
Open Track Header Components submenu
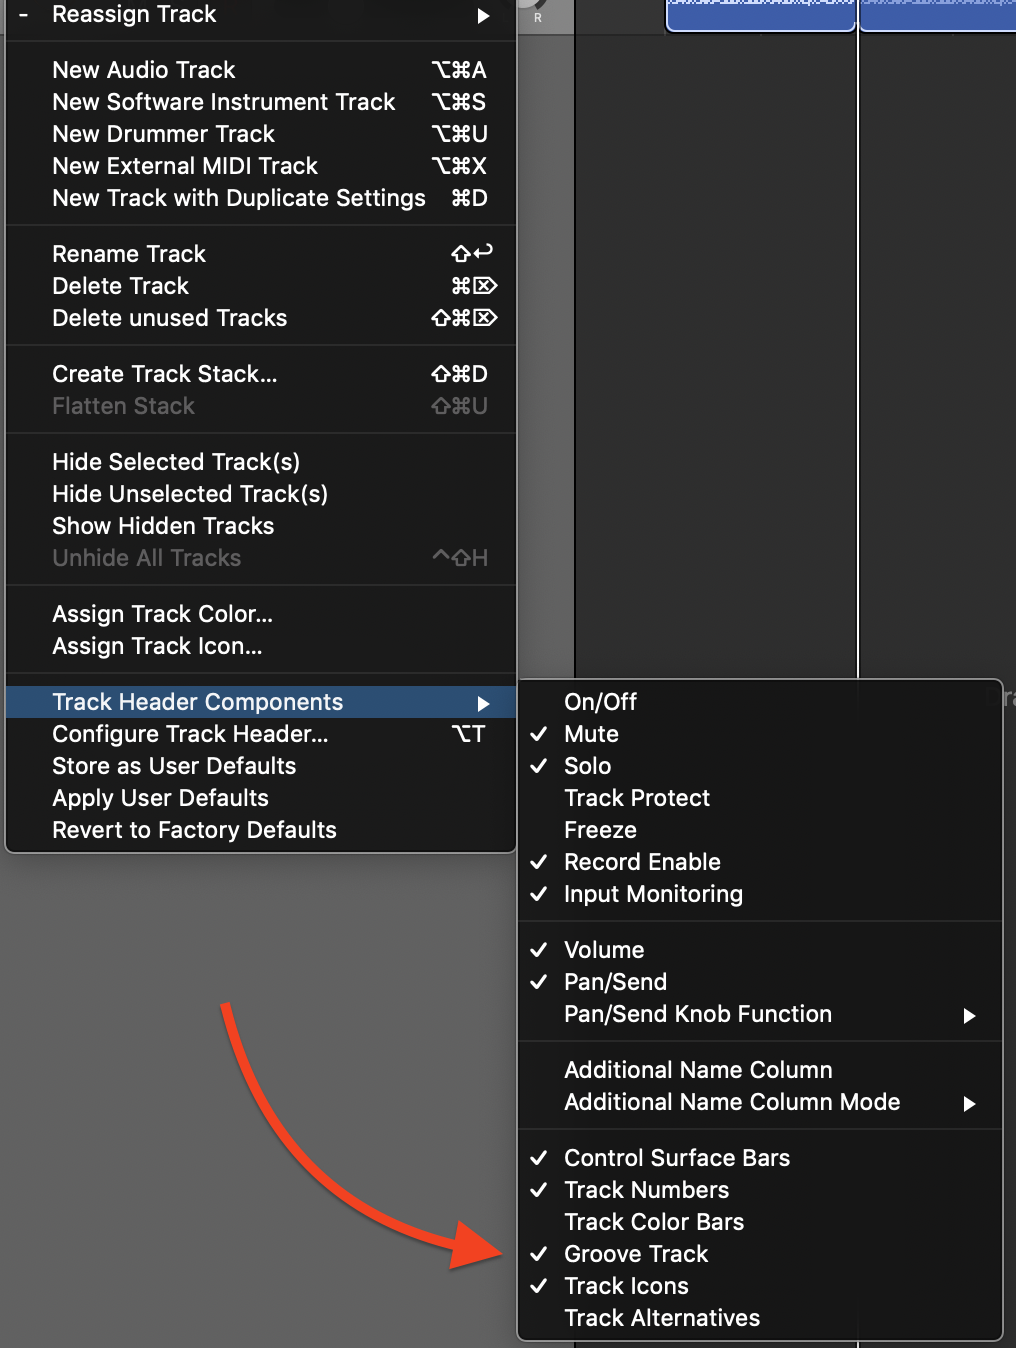click(198, 702)
